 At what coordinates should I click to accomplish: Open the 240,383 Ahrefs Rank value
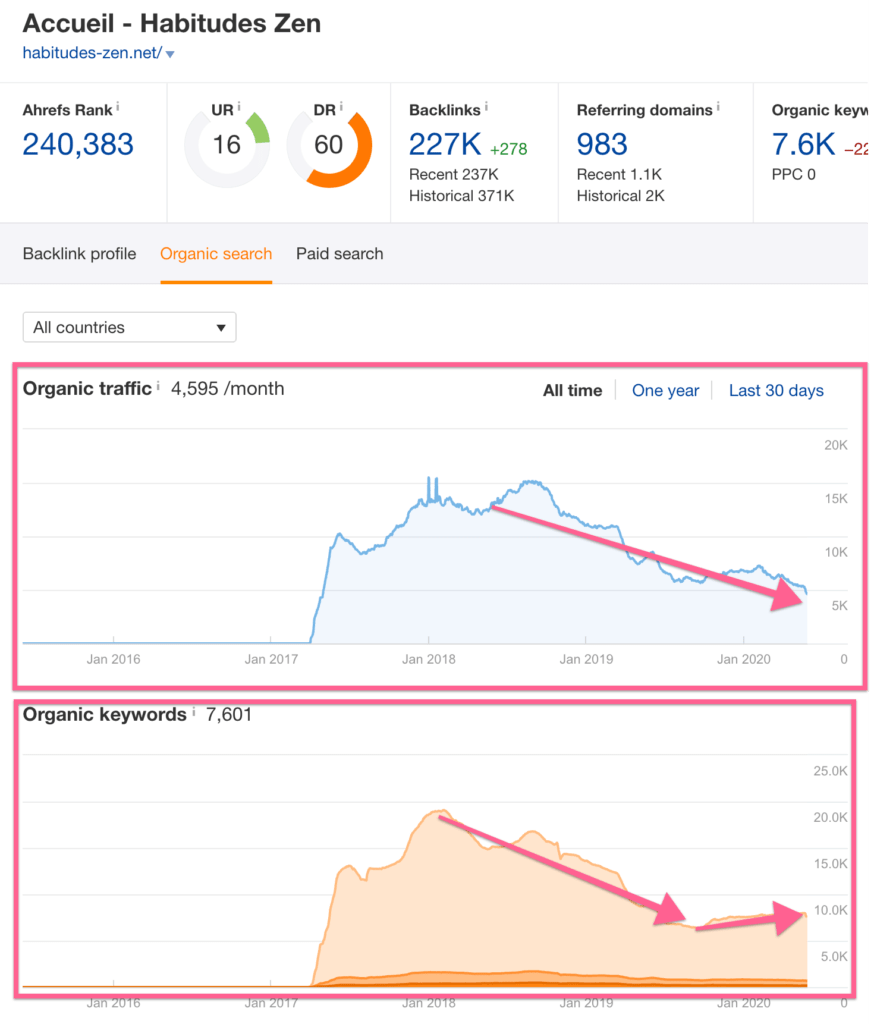pyautogui.click(x=78, y=144)
